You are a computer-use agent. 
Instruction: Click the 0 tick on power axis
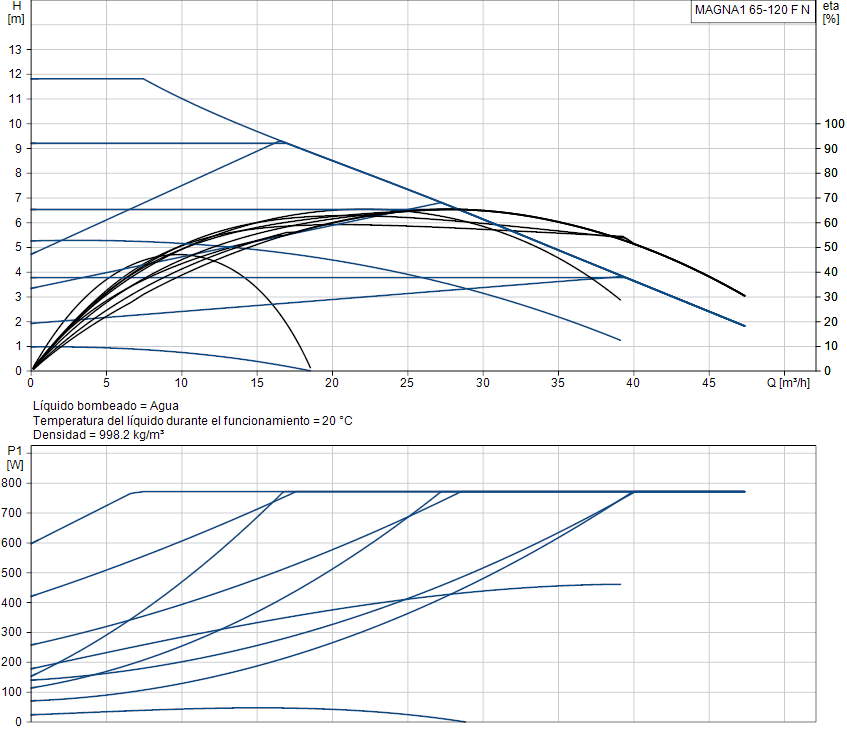18,721
